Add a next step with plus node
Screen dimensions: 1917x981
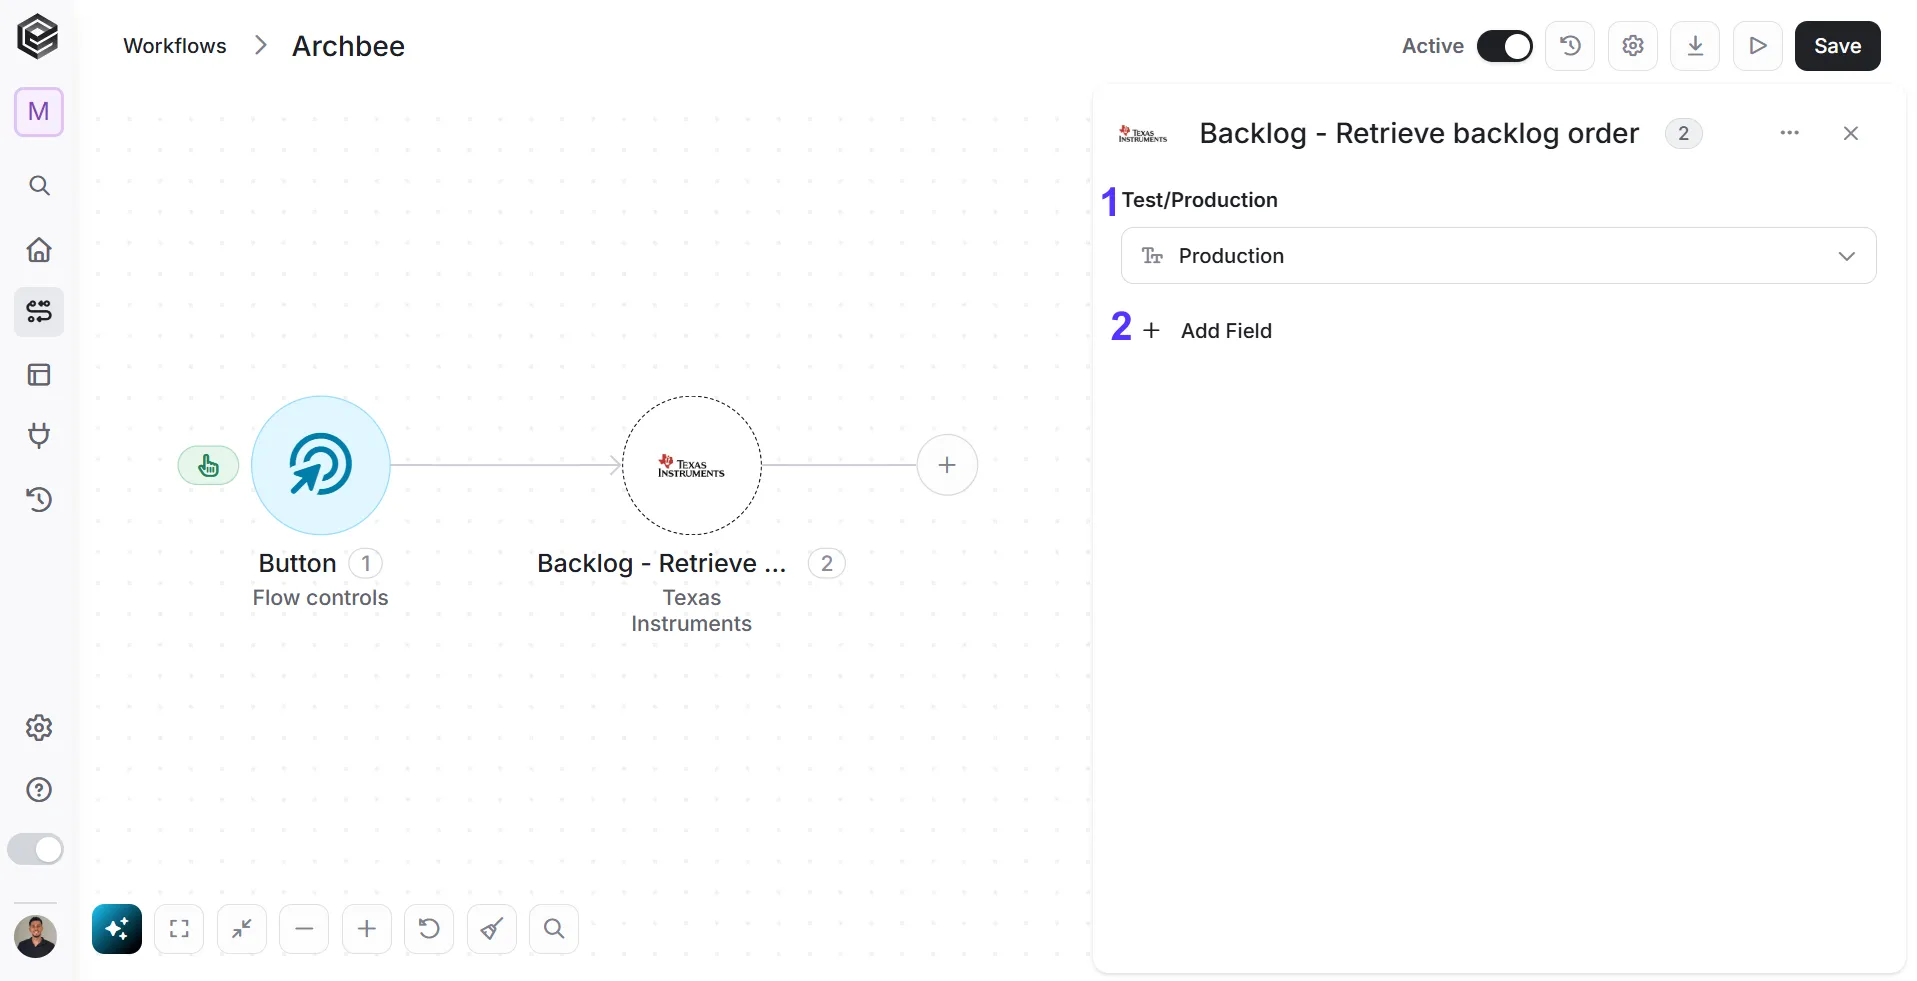point(947,465)
